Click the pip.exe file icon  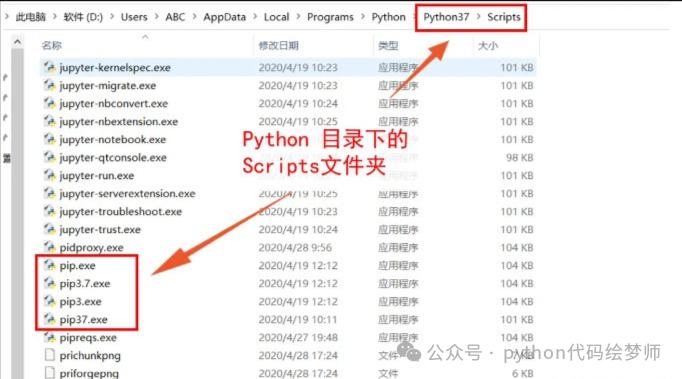click(50, 265)
